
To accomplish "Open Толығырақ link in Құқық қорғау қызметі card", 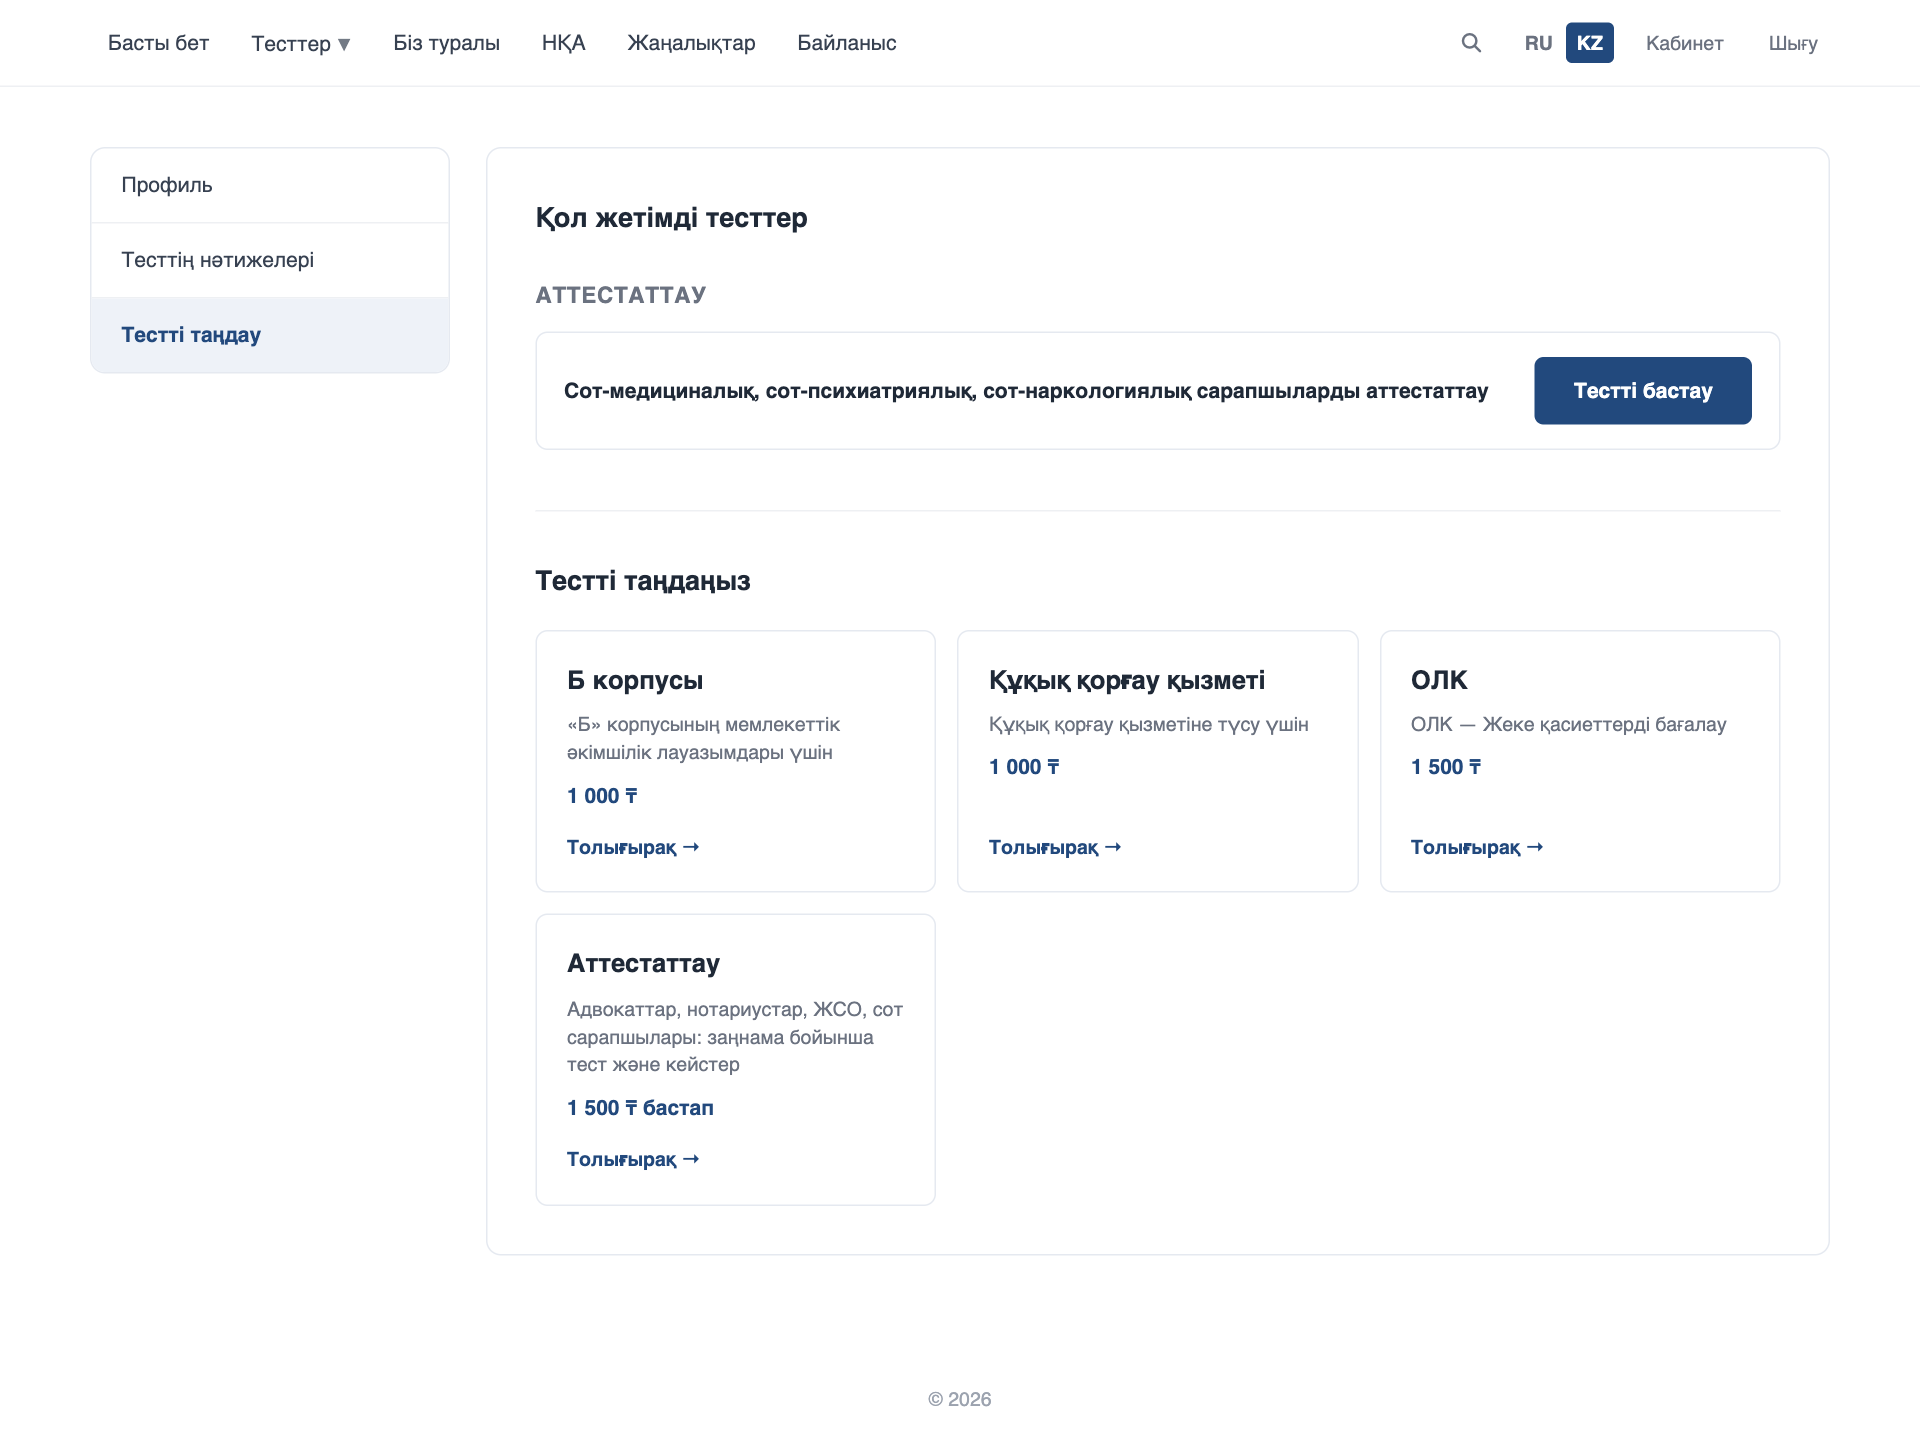I will (1055, 847).
